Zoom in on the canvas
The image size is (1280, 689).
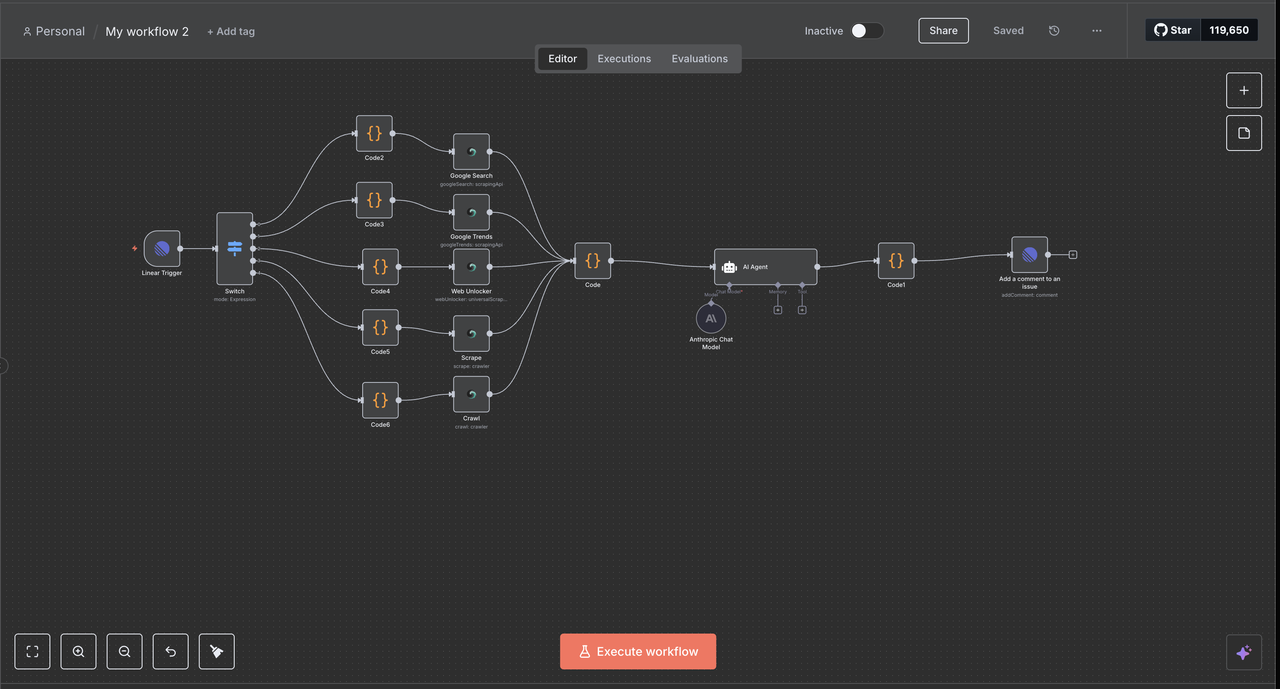click(x=78, y=651)
